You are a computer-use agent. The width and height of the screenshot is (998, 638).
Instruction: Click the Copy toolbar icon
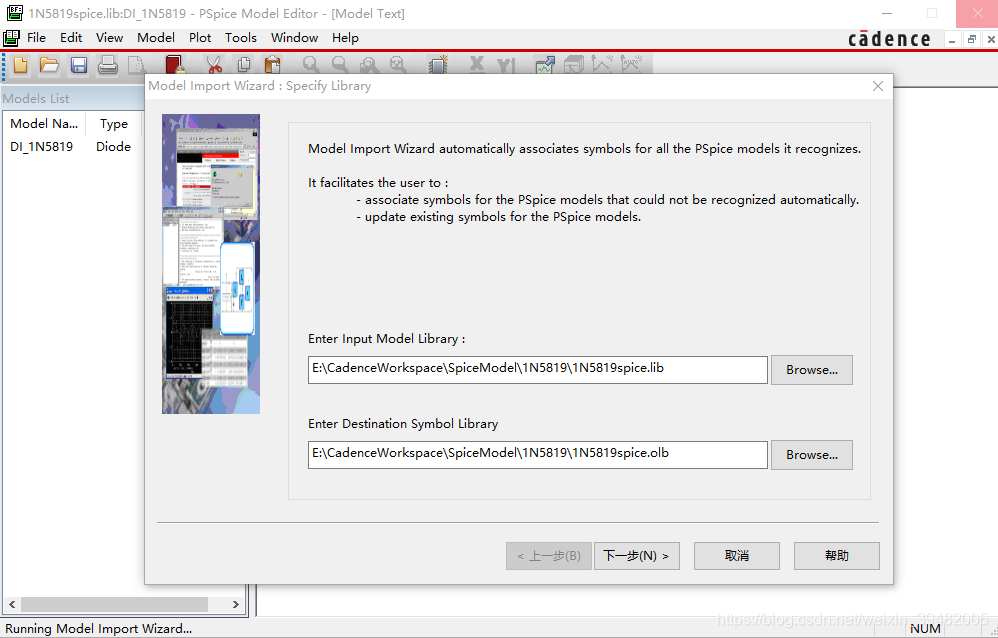coord(244,65)
